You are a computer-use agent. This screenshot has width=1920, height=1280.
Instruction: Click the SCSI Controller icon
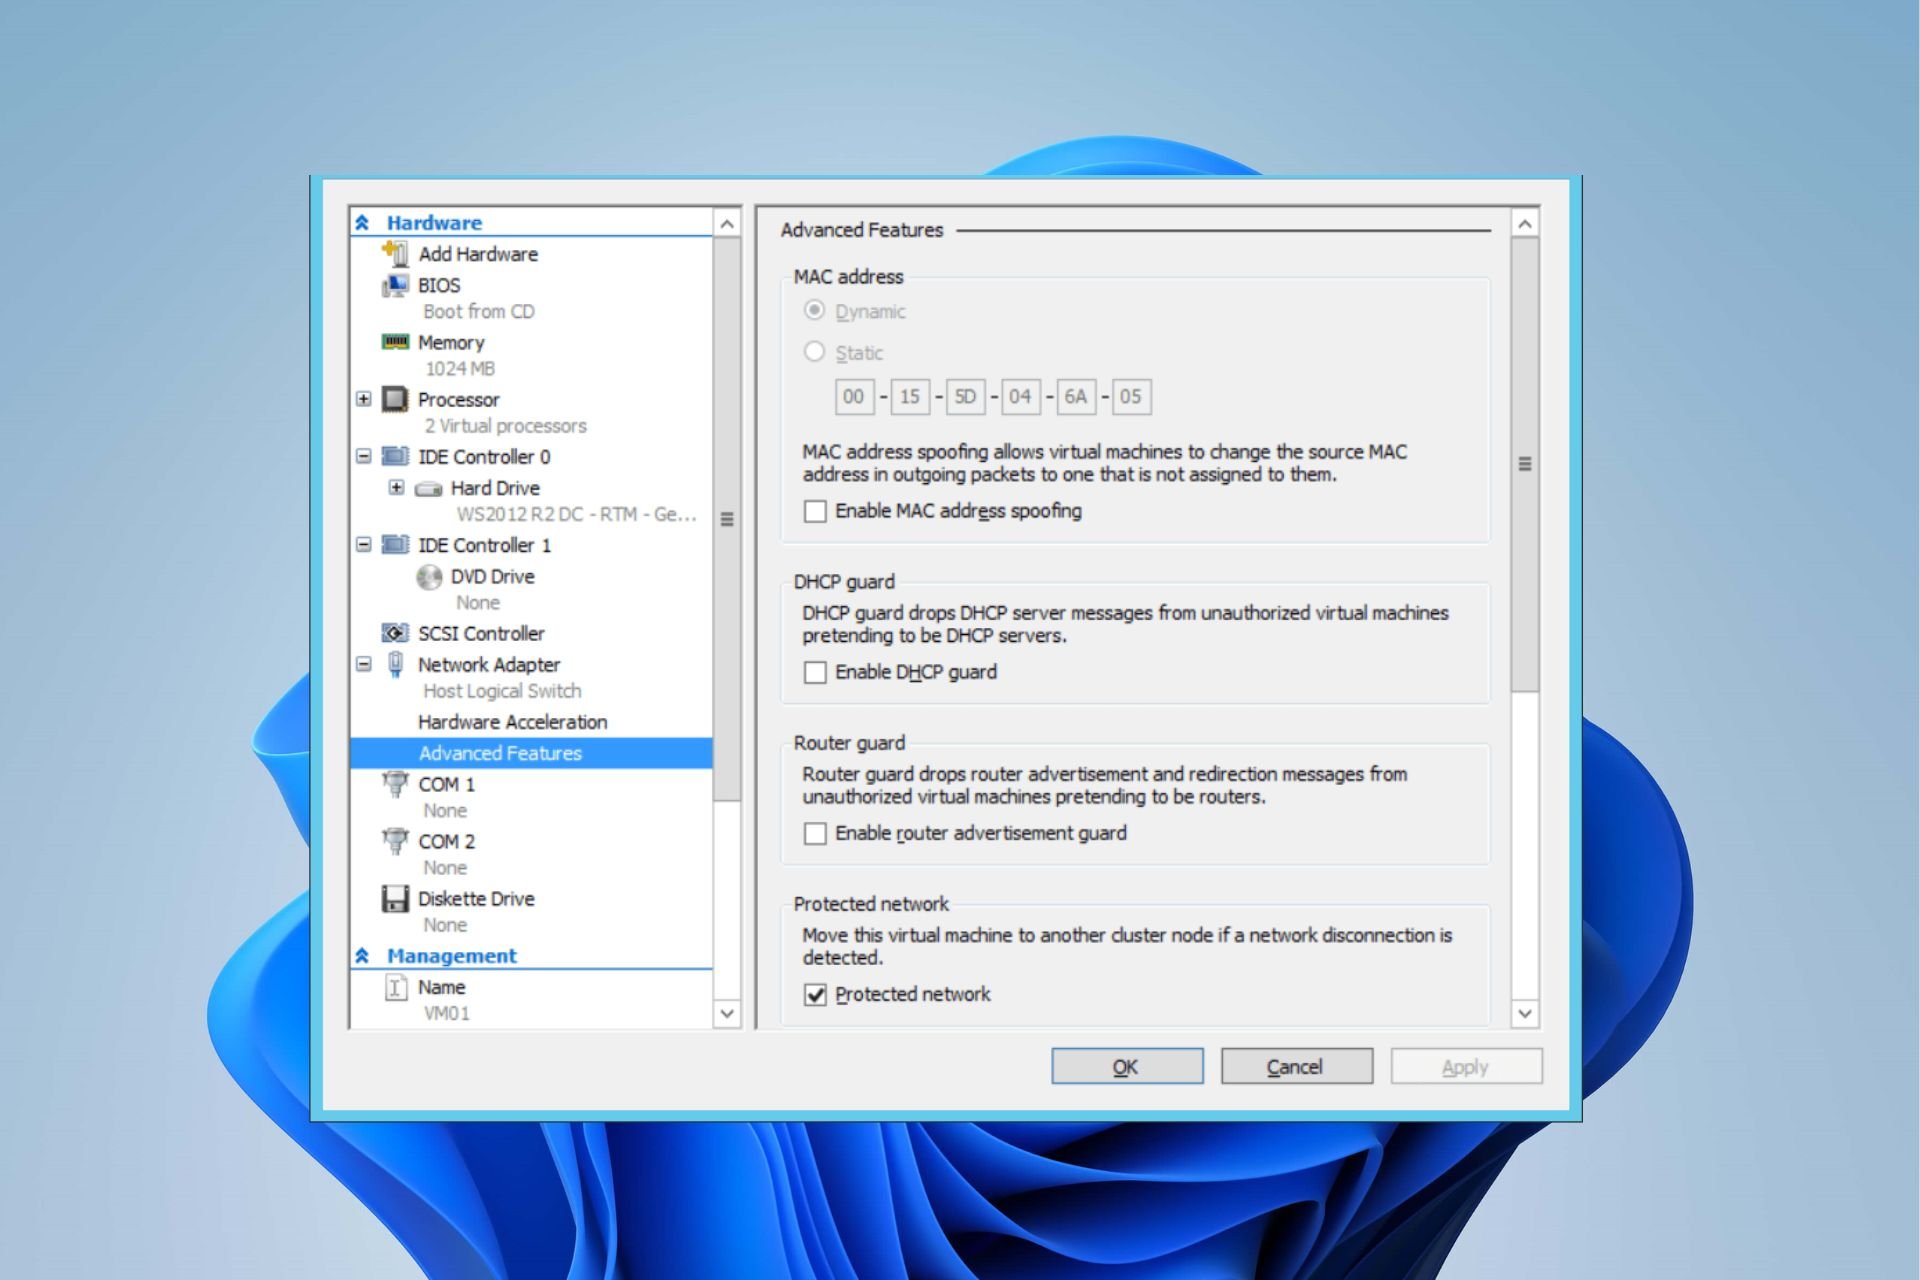tap(395, 633)
